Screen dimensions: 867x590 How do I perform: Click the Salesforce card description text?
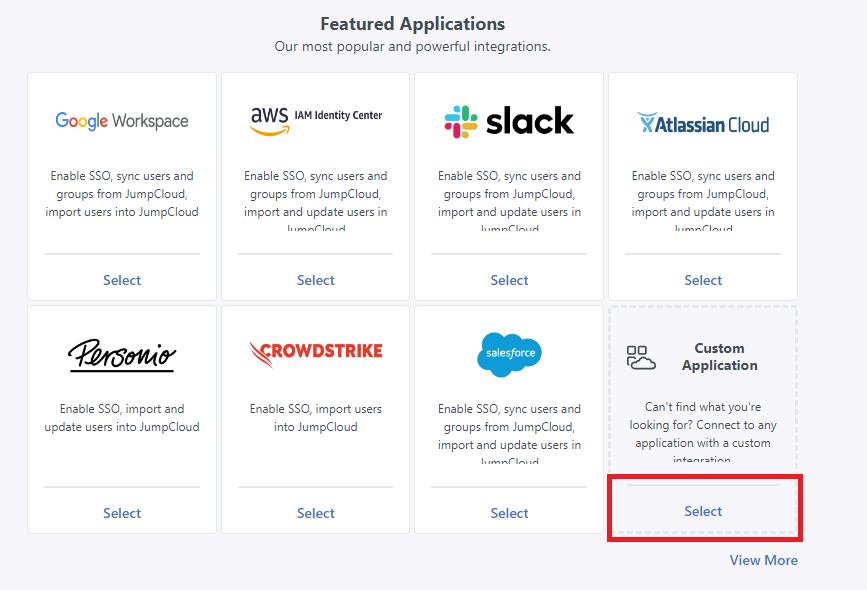(x=509, y=433)
